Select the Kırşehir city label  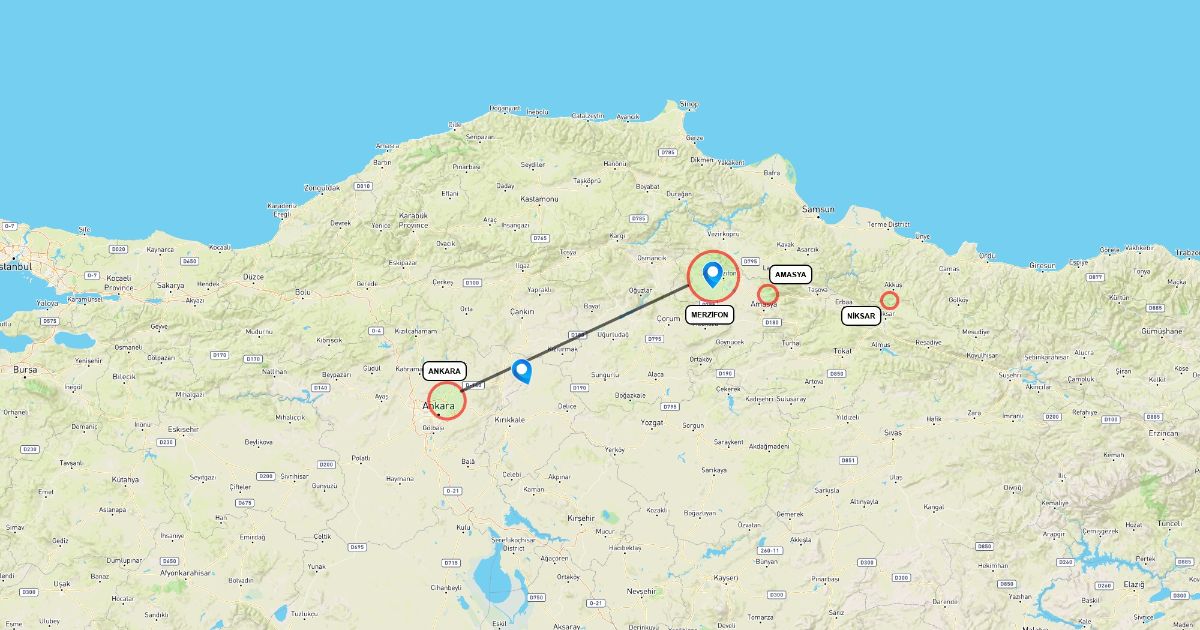click(581, 519)
